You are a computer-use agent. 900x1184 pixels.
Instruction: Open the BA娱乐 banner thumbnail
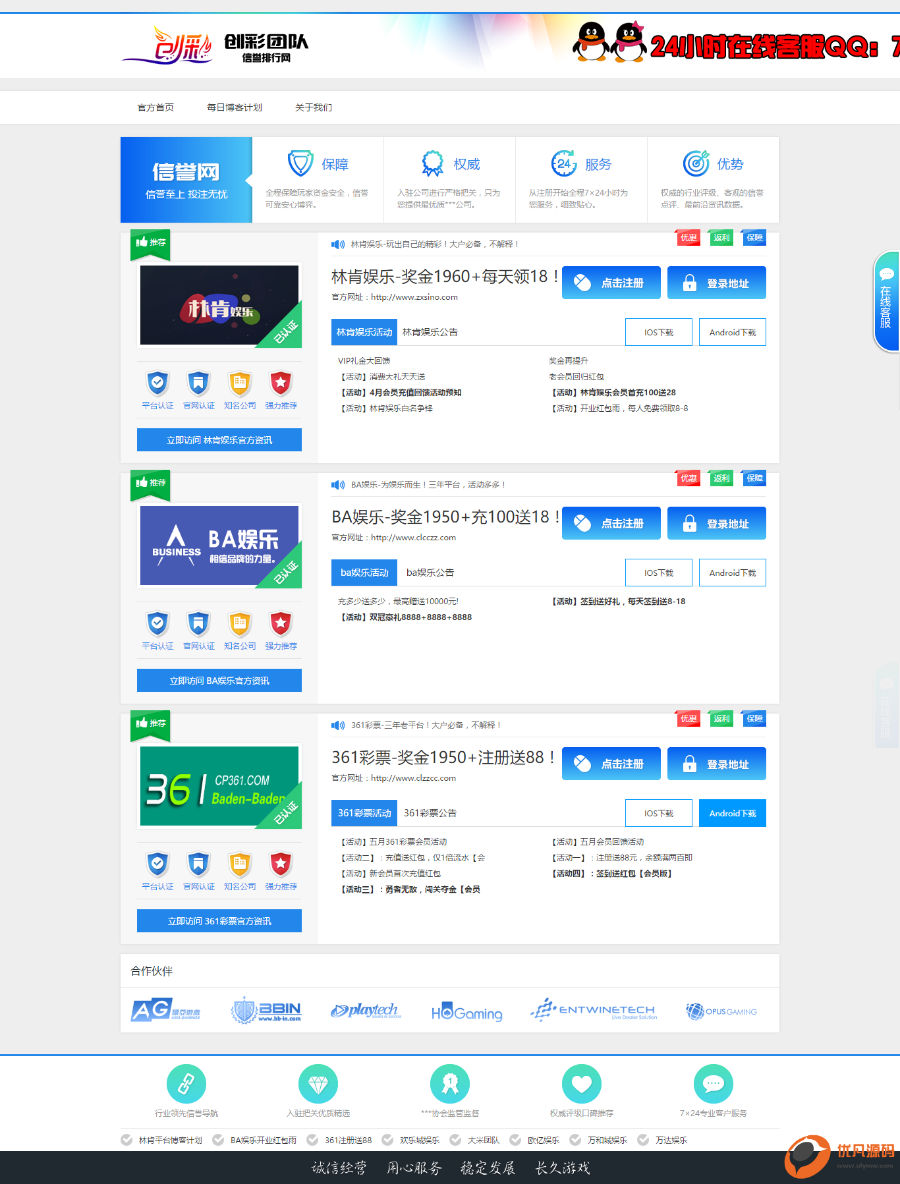pos(219,546)
